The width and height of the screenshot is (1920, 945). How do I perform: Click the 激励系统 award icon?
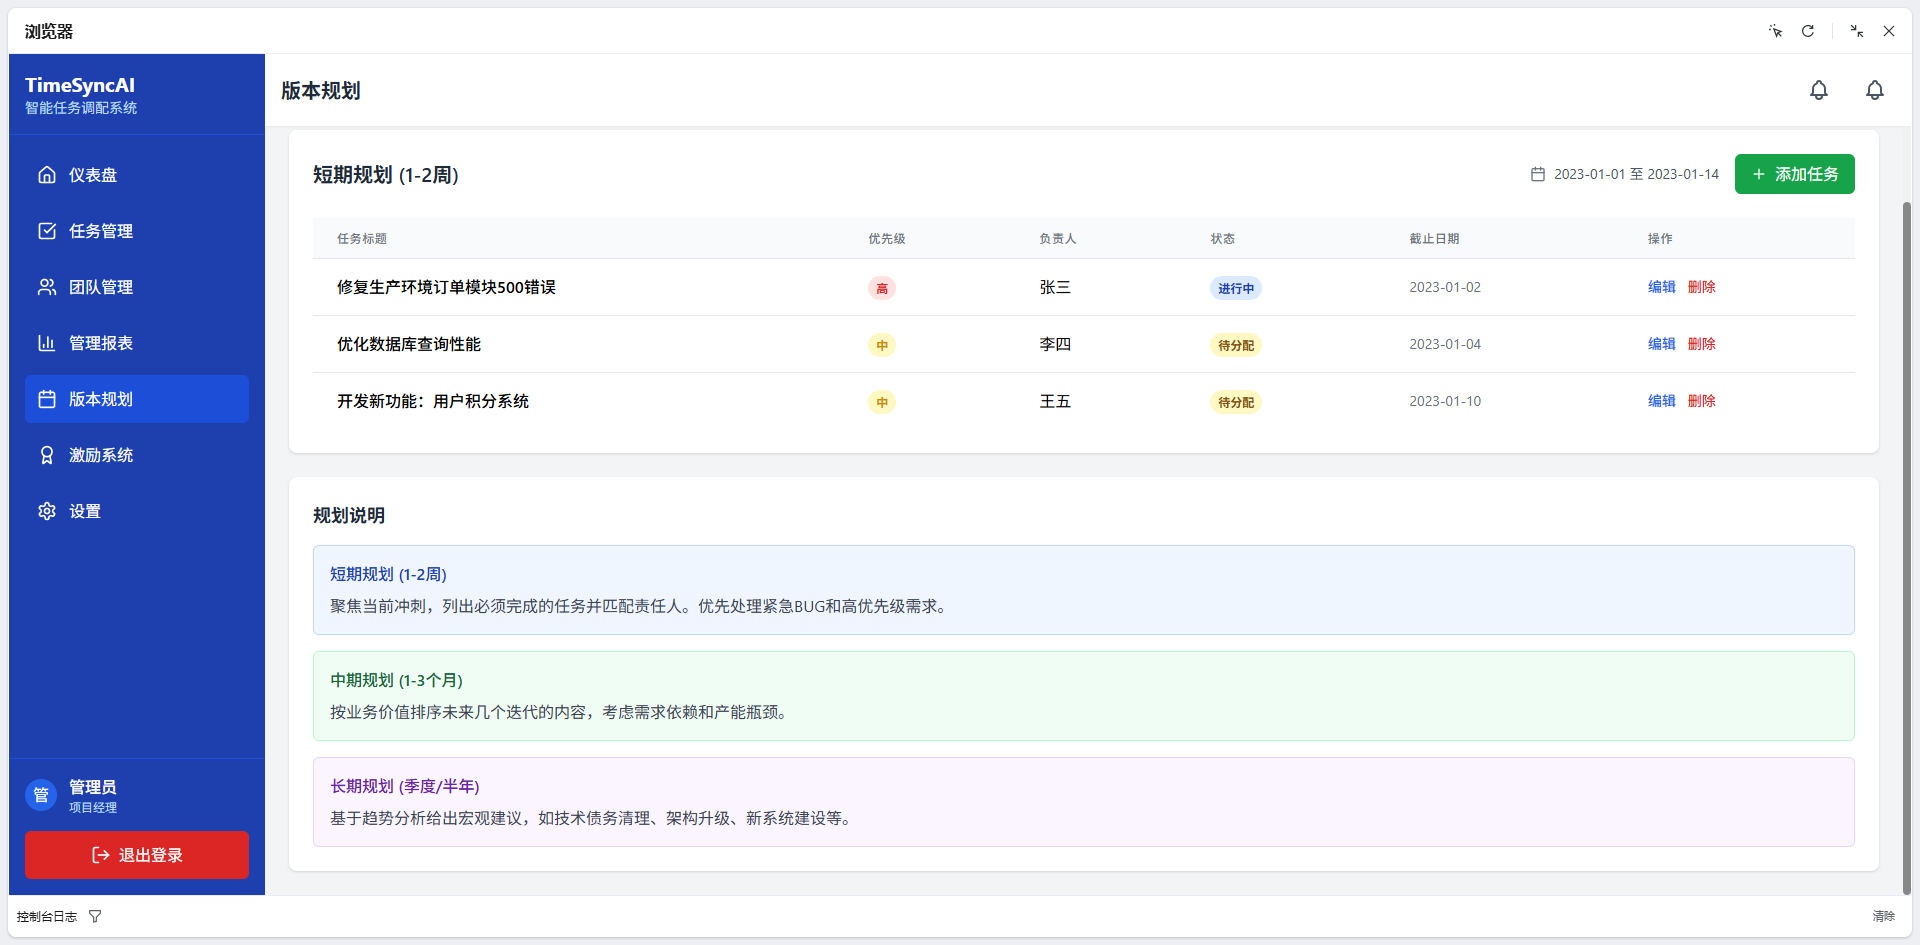pos(47,455)
